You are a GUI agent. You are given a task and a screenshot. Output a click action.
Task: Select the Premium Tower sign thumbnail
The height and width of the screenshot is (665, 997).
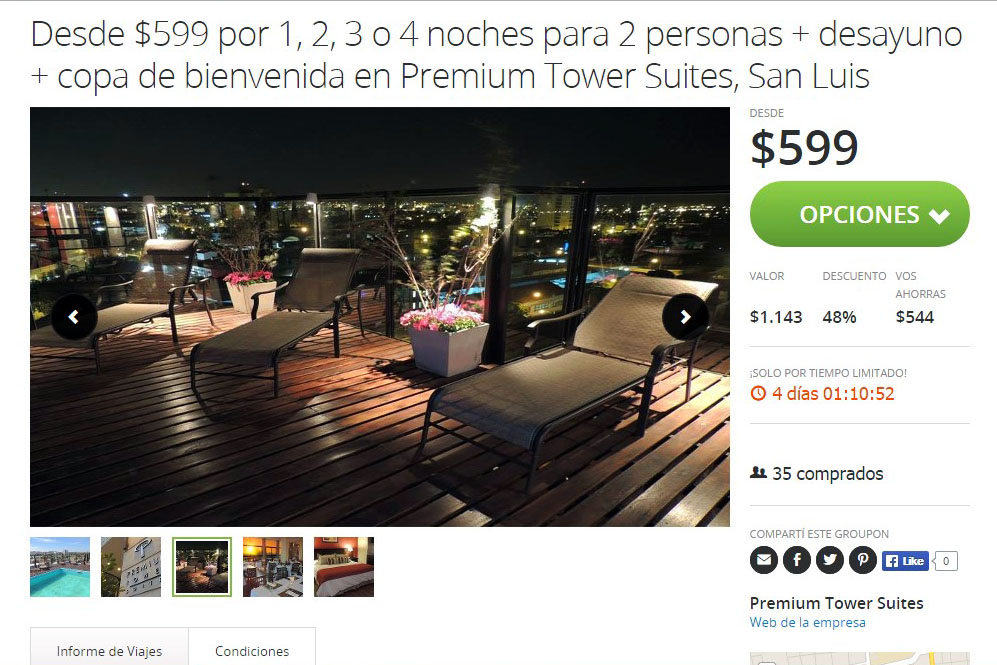tap(131, 567)
